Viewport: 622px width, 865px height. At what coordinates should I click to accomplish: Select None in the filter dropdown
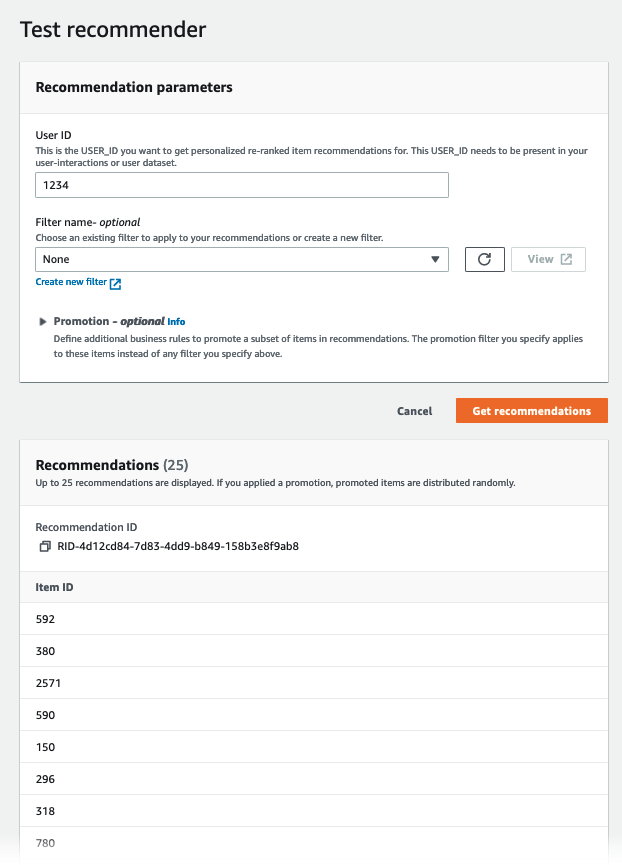tap(240, 259)
